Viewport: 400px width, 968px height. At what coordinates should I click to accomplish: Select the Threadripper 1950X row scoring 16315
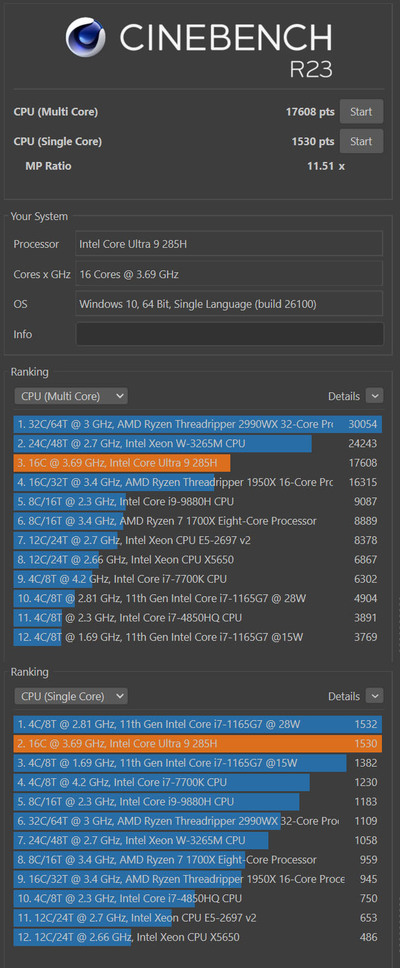(198, 482)
